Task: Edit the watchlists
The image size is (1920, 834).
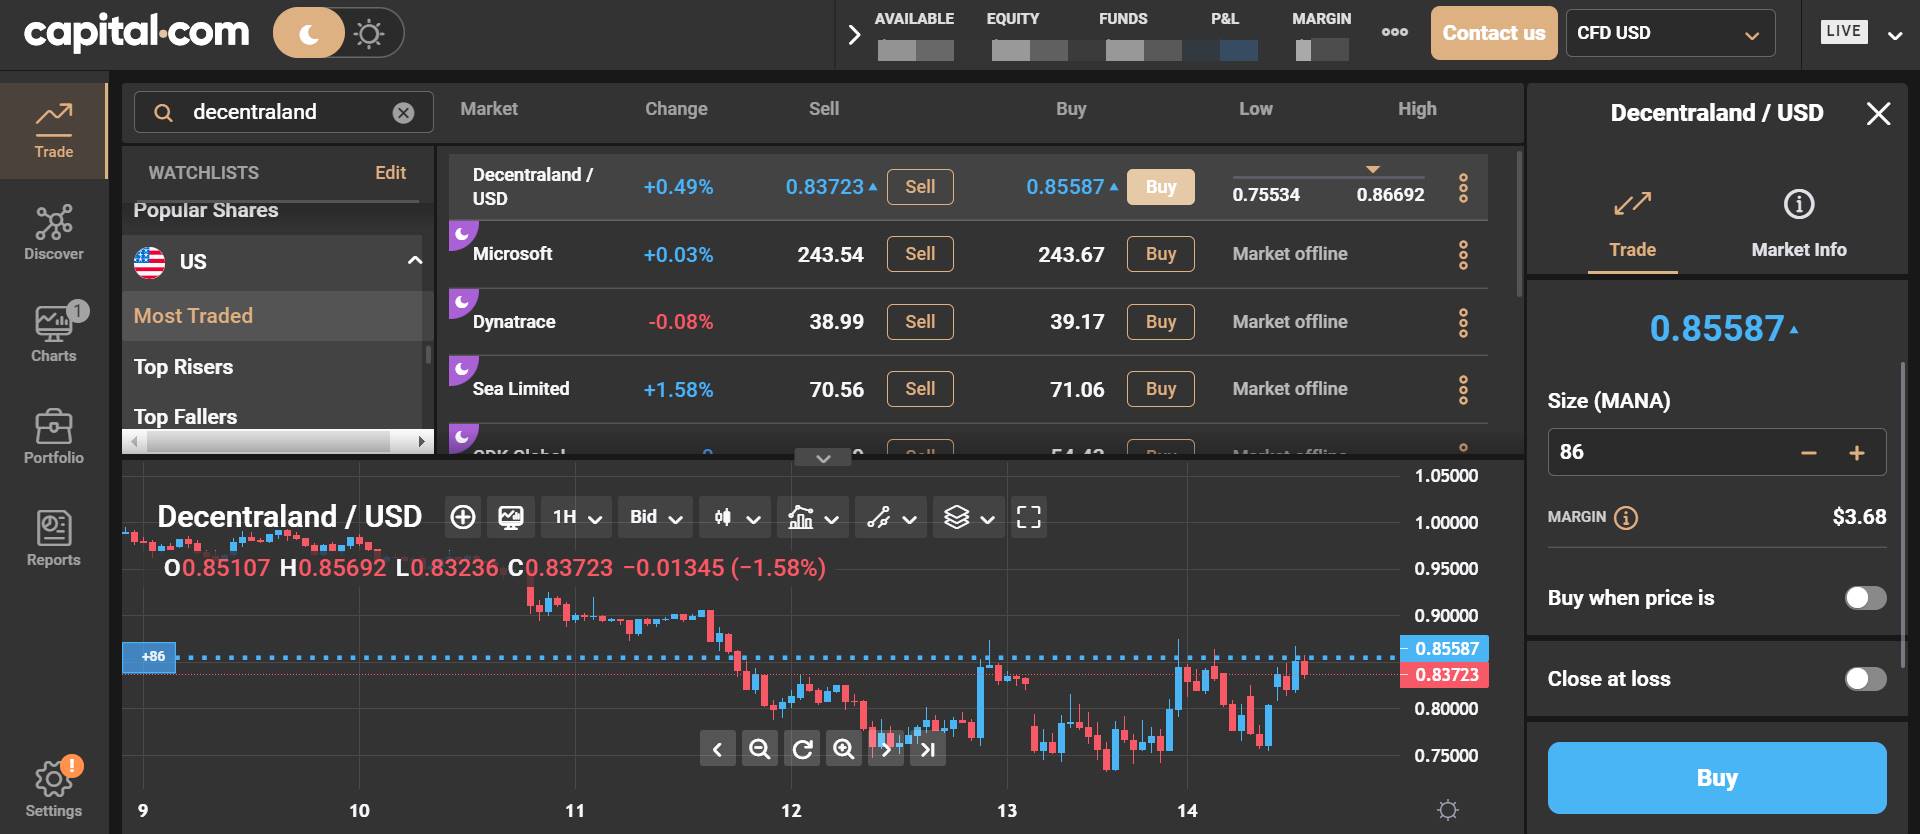Action: click(x=390, y=173)
